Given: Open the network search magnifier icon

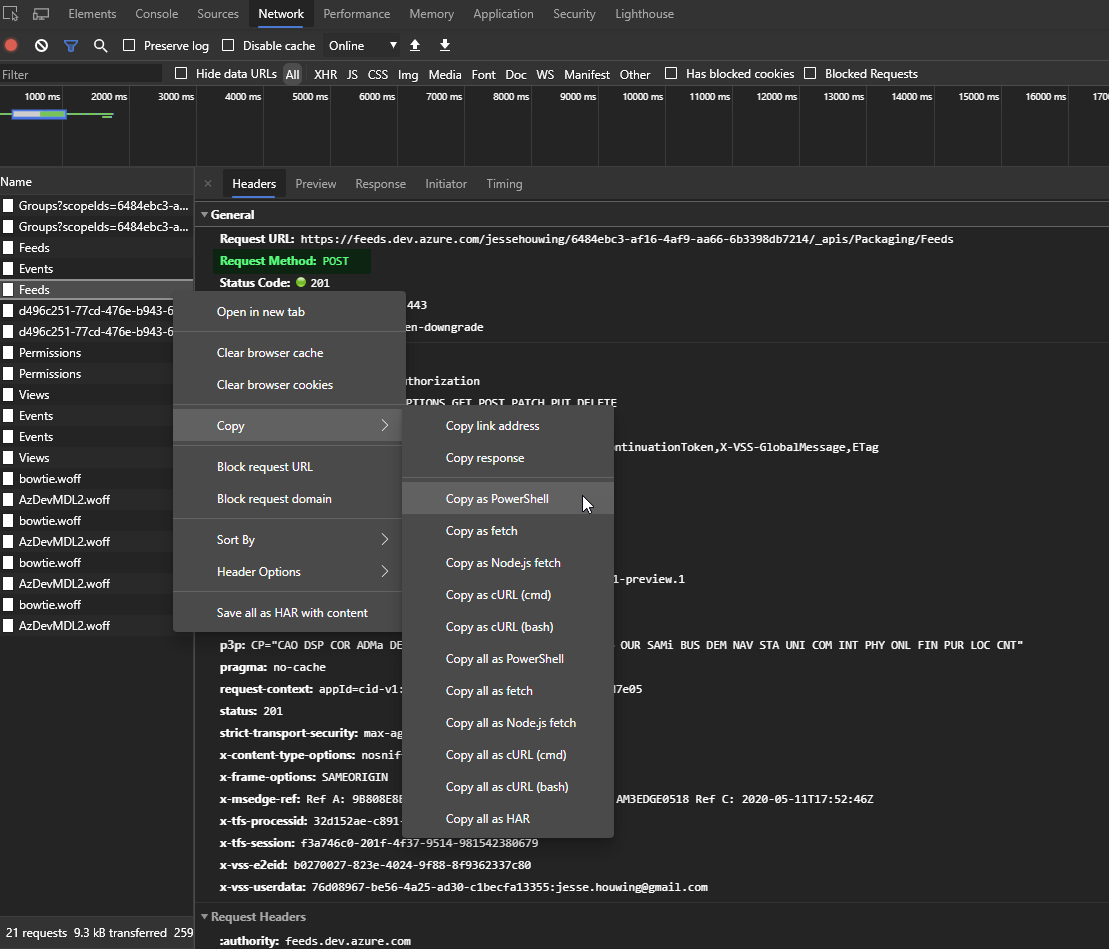Looking at the screenshot, I should pos(100,46).
